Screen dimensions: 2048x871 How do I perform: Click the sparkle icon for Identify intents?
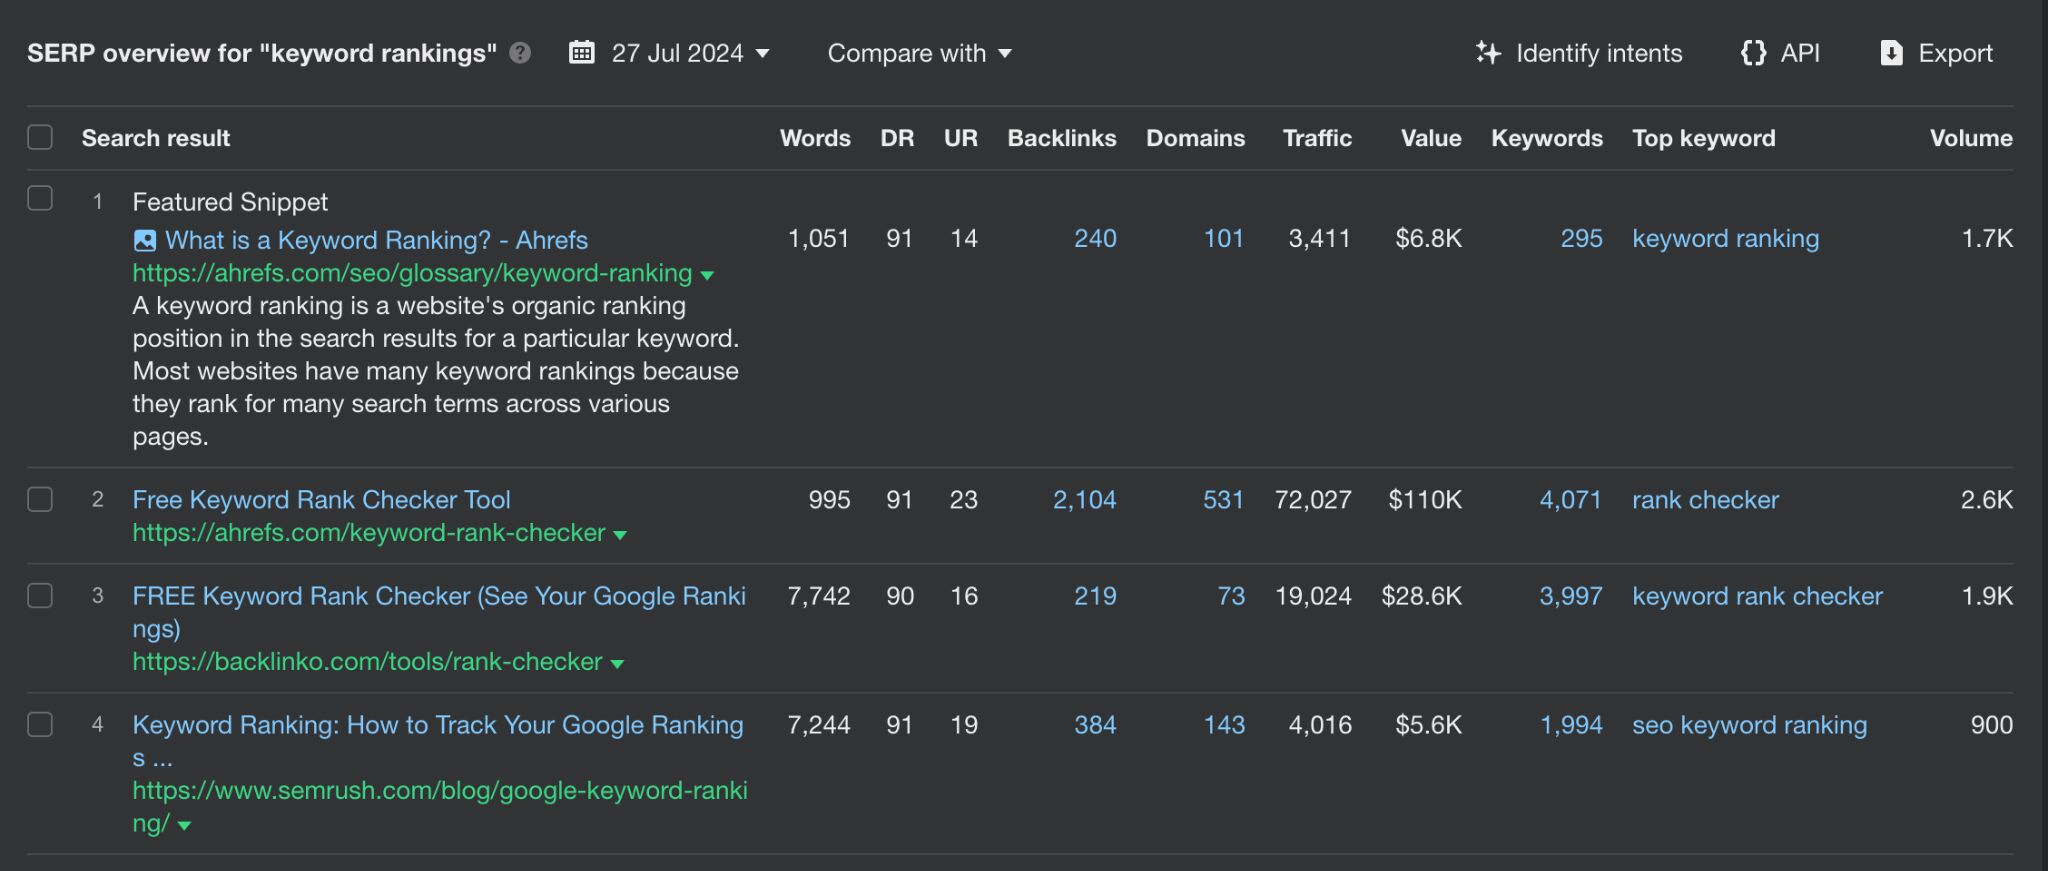pyautogui.click(x=1488, y=53)
